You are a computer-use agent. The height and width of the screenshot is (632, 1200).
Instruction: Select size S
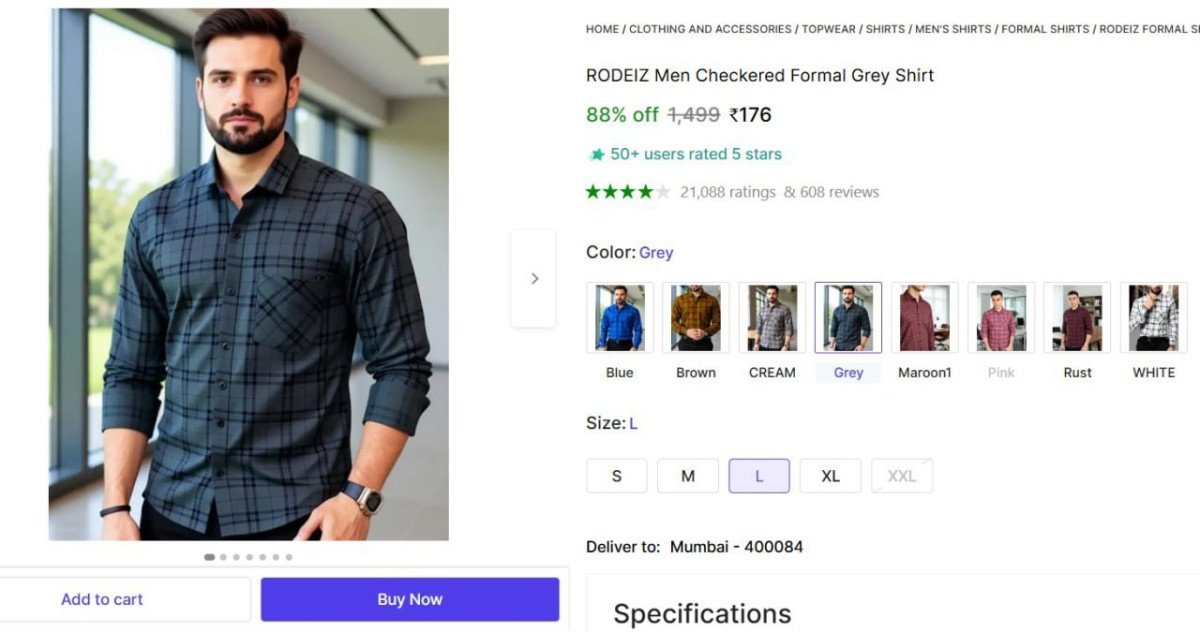(x=616, y=475)
